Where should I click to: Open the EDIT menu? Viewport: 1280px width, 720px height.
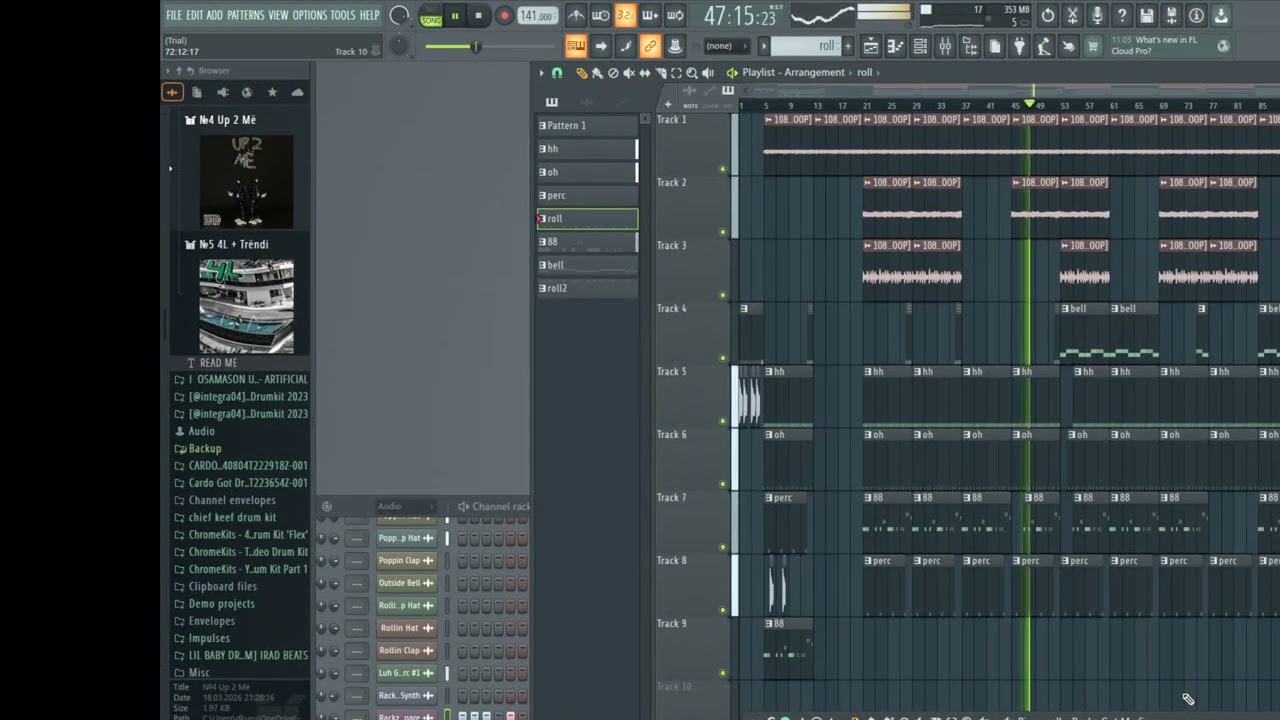[x=194, y=15]
